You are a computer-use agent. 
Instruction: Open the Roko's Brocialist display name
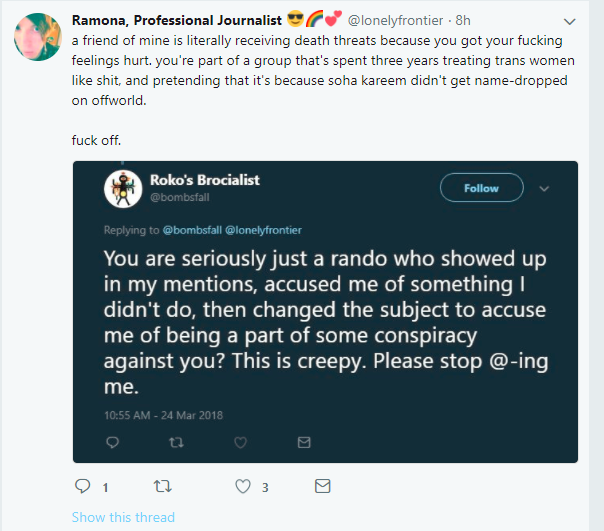(x=205, y=180)
